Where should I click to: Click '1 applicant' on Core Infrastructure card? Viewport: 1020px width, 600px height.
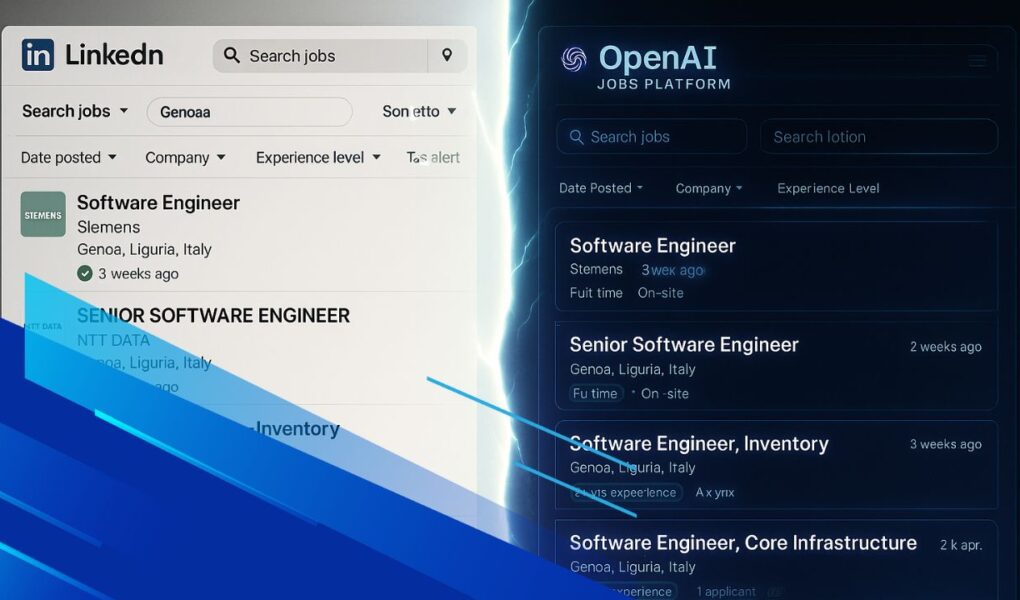(726, 592)
